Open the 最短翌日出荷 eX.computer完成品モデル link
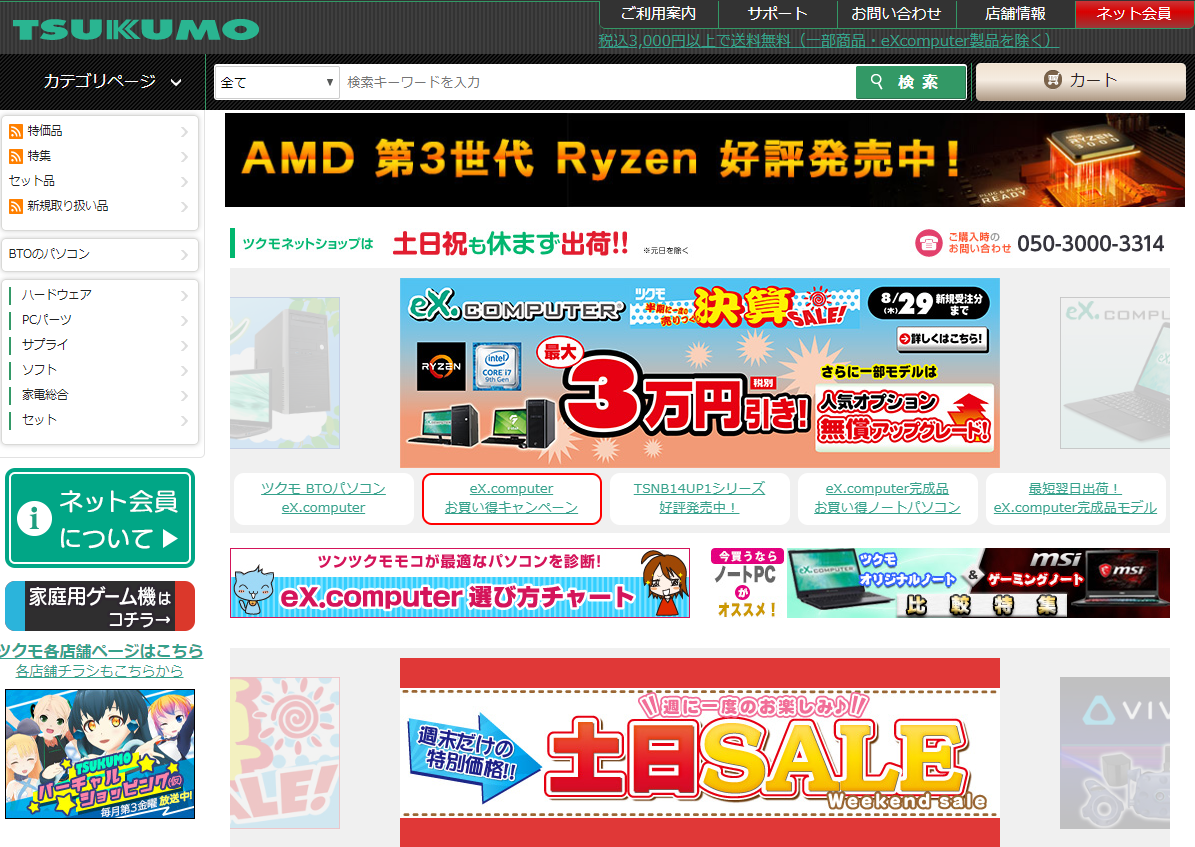 coord(1075,499)
